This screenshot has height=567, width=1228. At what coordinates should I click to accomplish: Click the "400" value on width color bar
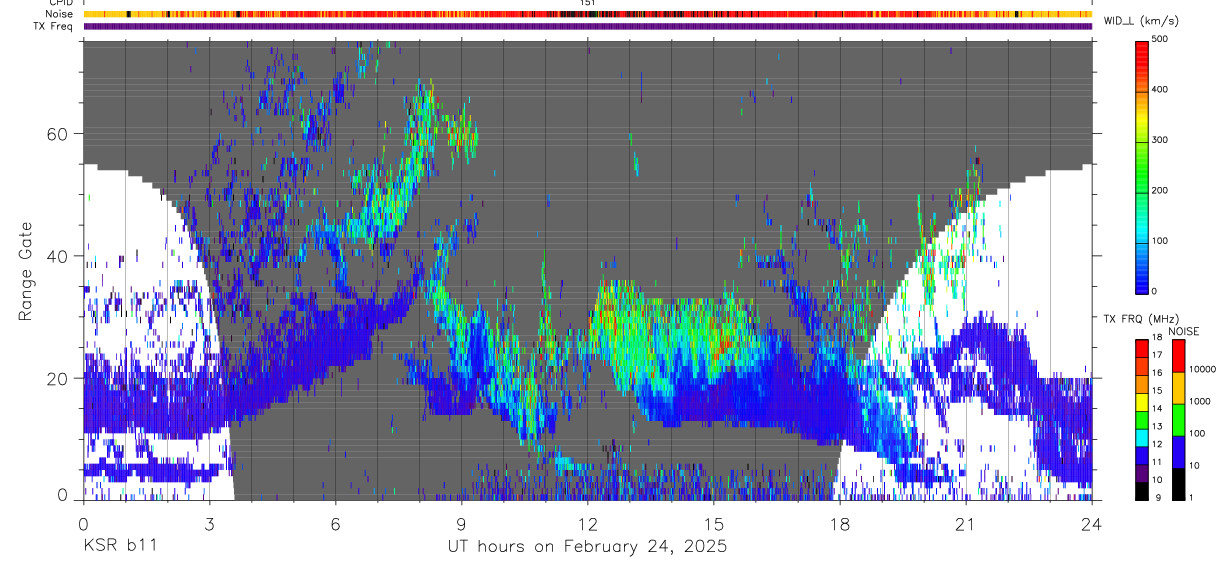click(1161, 90)
